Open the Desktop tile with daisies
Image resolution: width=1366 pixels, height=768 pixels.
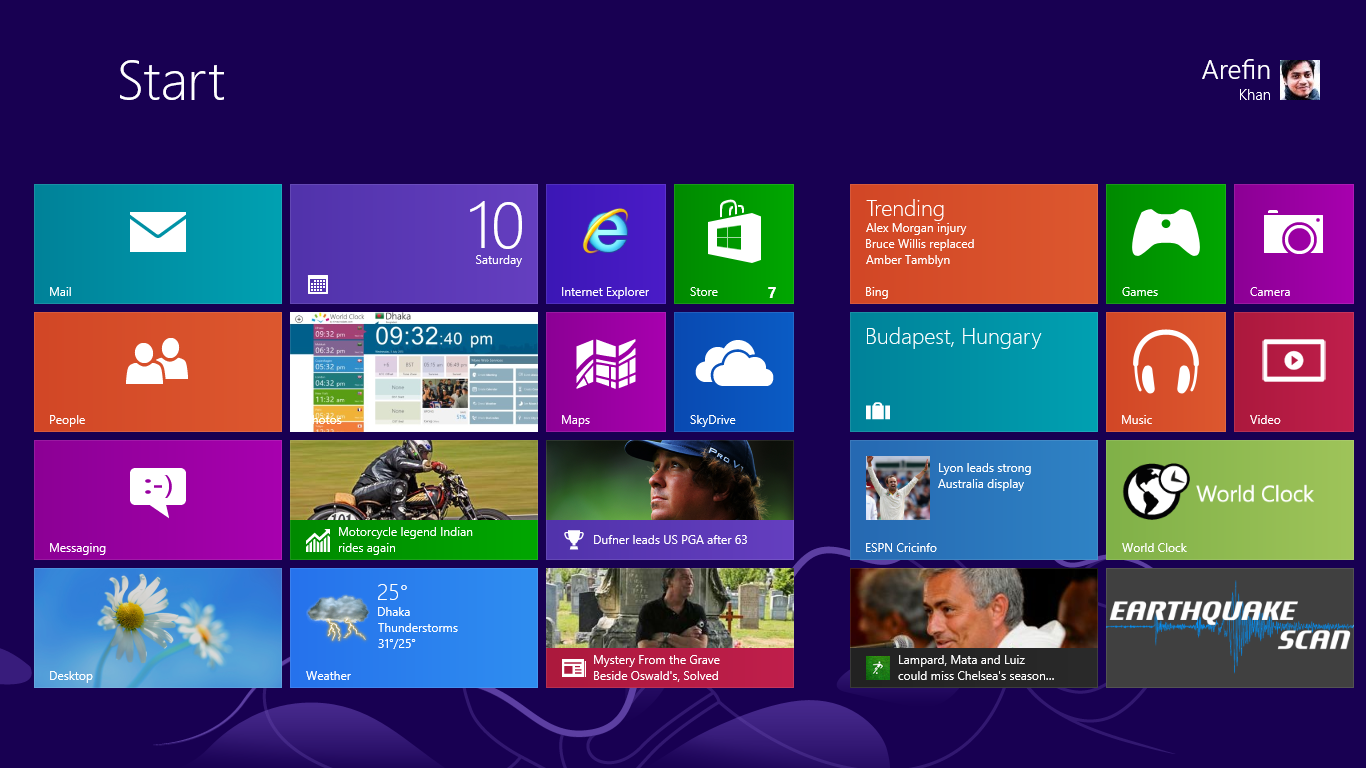(x=158, y=628)
